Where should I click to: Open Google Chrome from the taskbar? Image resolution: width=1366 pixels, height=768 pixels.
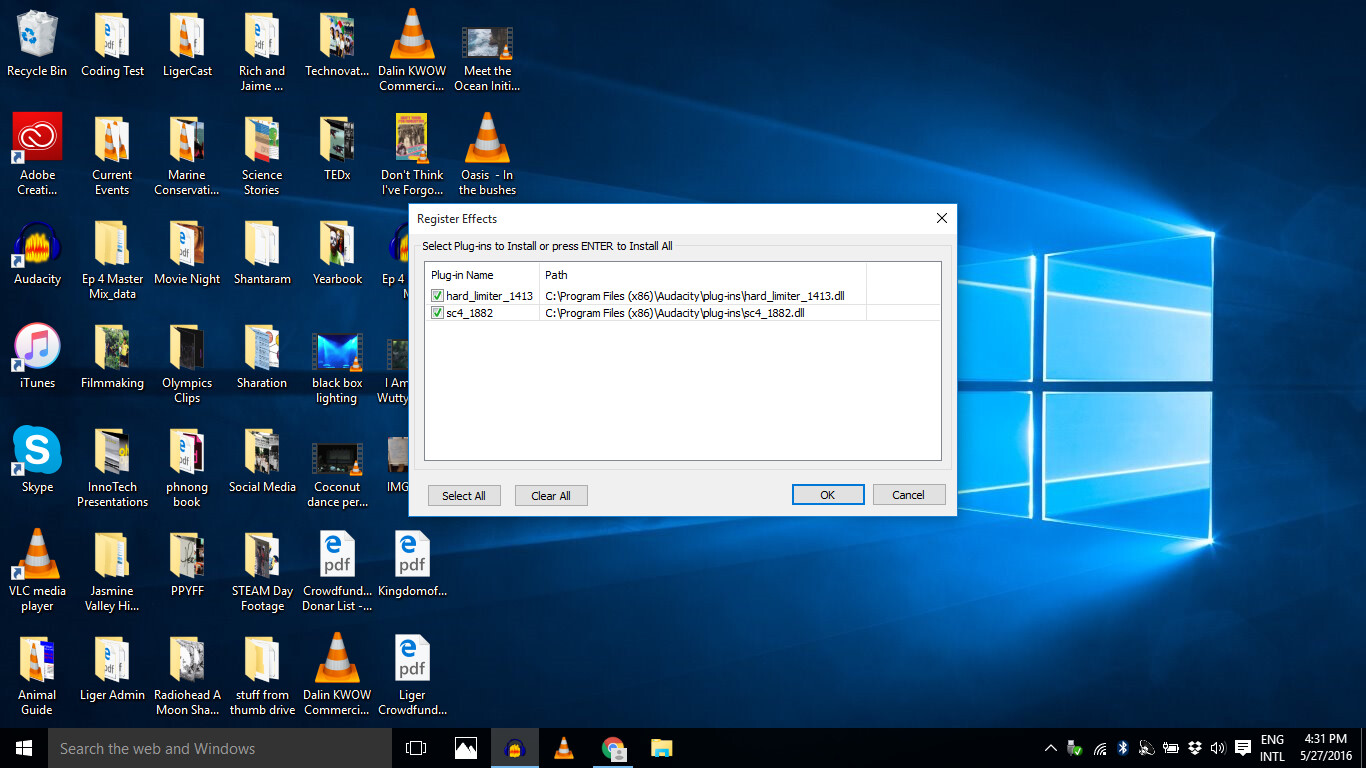point(613,747)
